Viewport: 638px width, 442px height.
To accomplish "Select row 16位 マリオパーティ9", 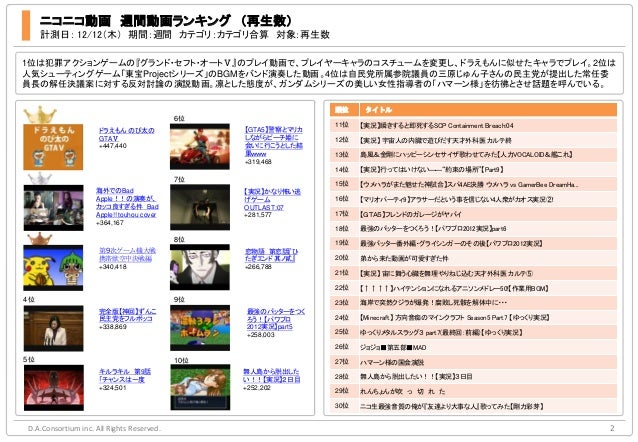I will (473, 199).
